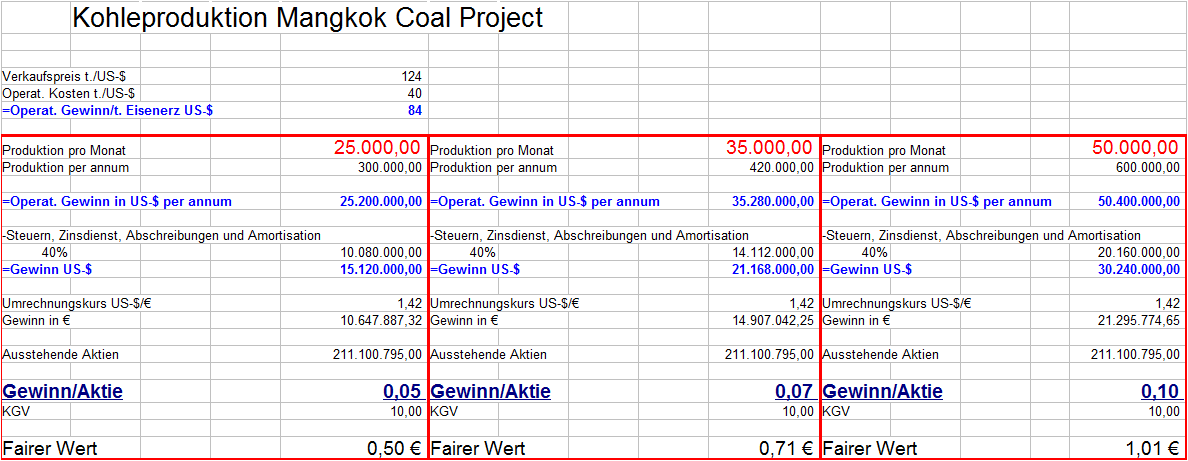Select the red 50.000,00 monthly production cell
The width and height of the screenshot is (1188, 461).
coord(1135,148)
